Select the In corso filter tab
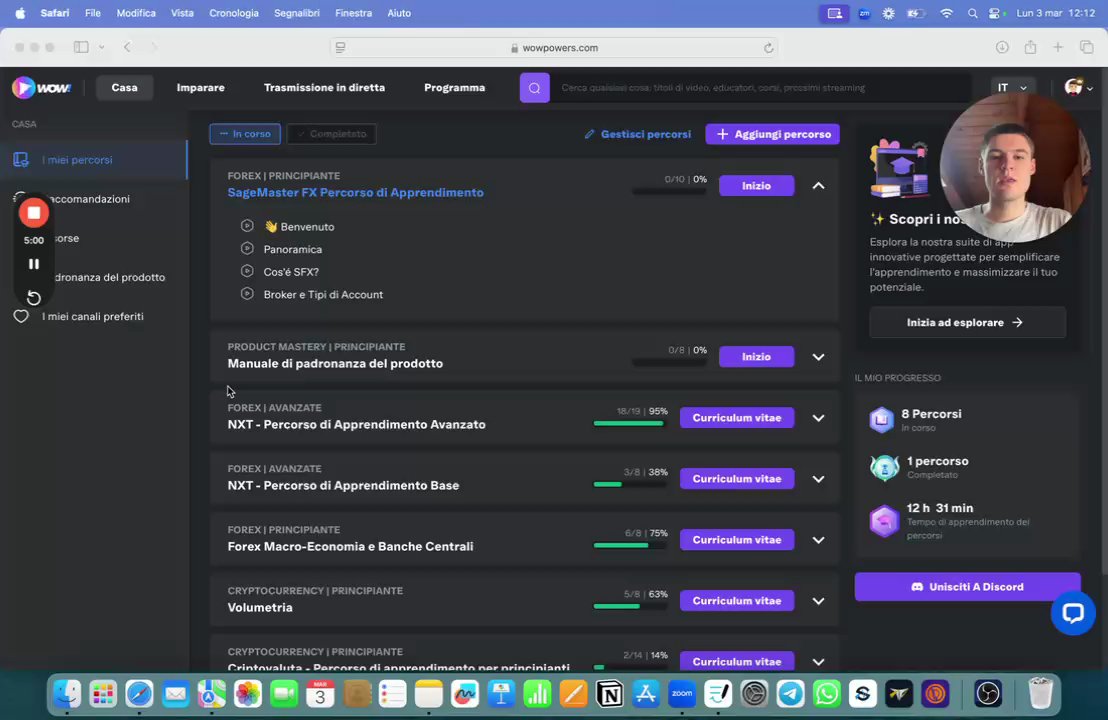The height and width of the screenshot is (720, 1108). tap(244, 134)
